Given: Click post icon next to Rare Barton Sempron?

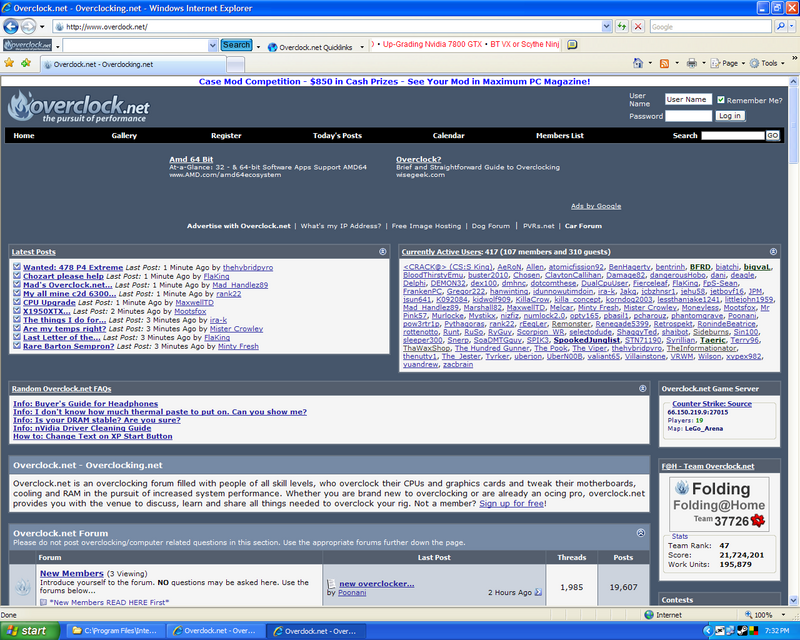Looking at the screenshot, I should point(17,346).
